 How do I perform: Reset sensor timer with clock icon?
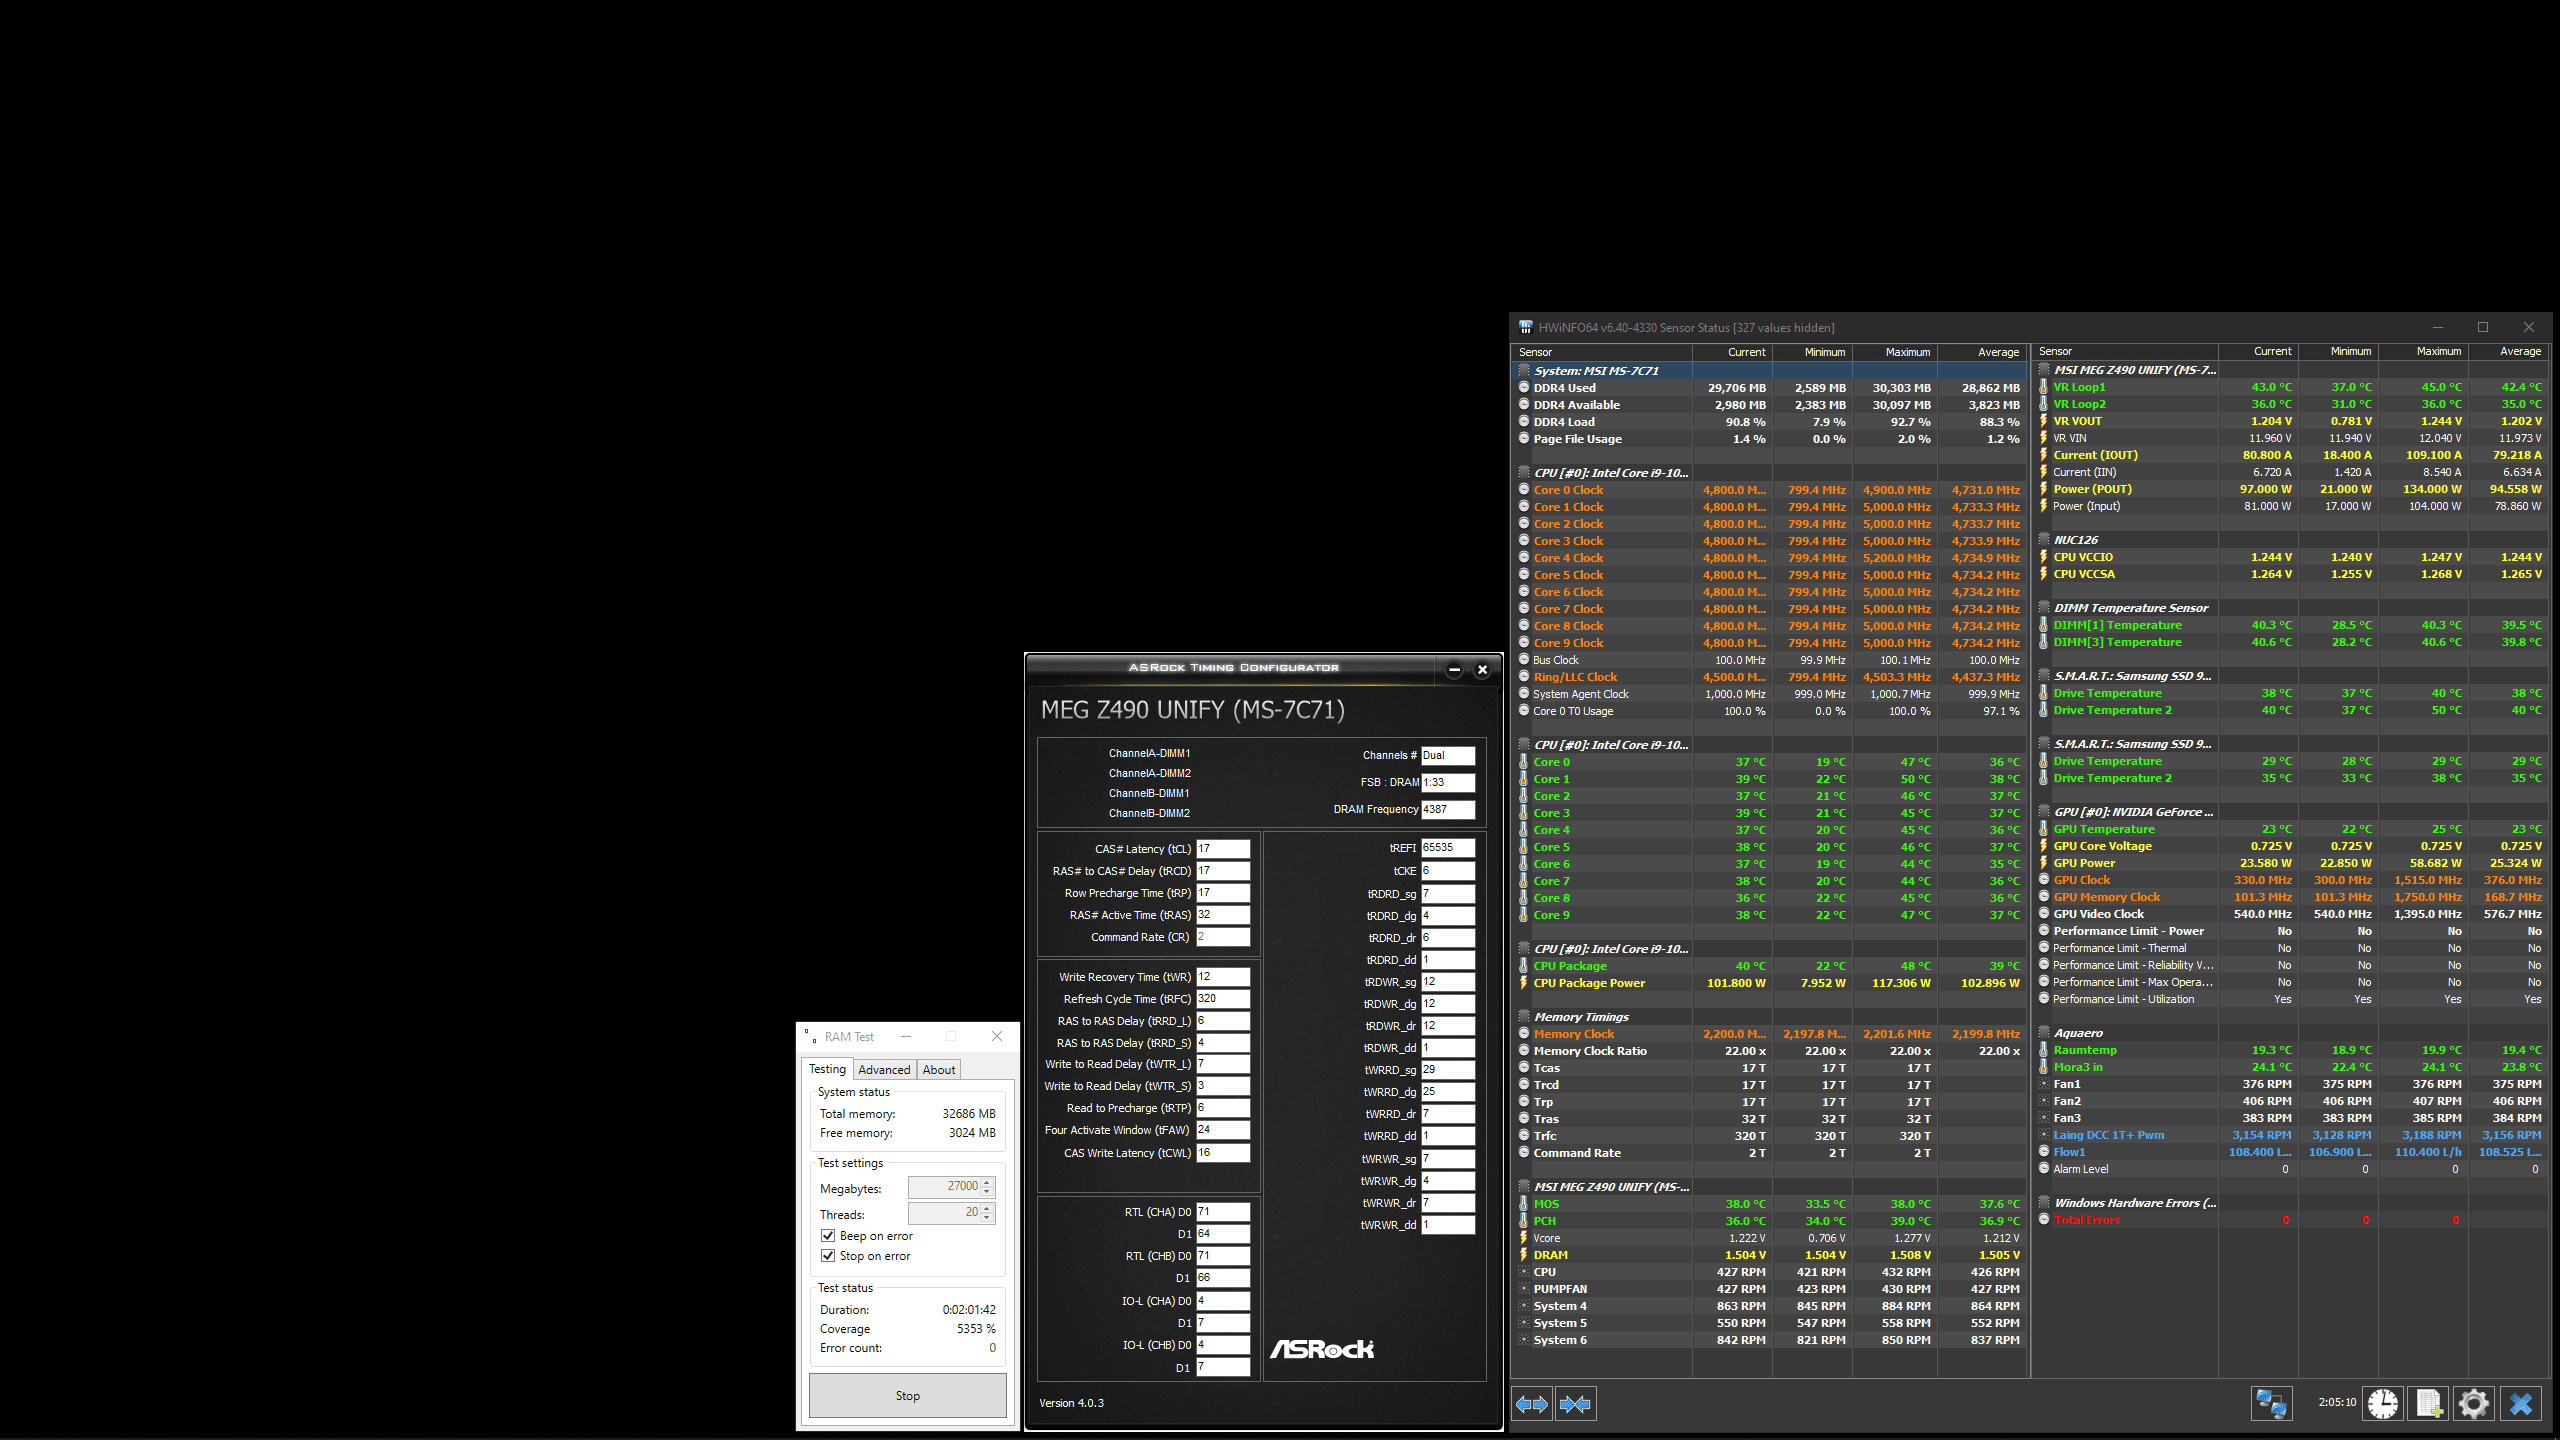[x=2383, y=1403]
